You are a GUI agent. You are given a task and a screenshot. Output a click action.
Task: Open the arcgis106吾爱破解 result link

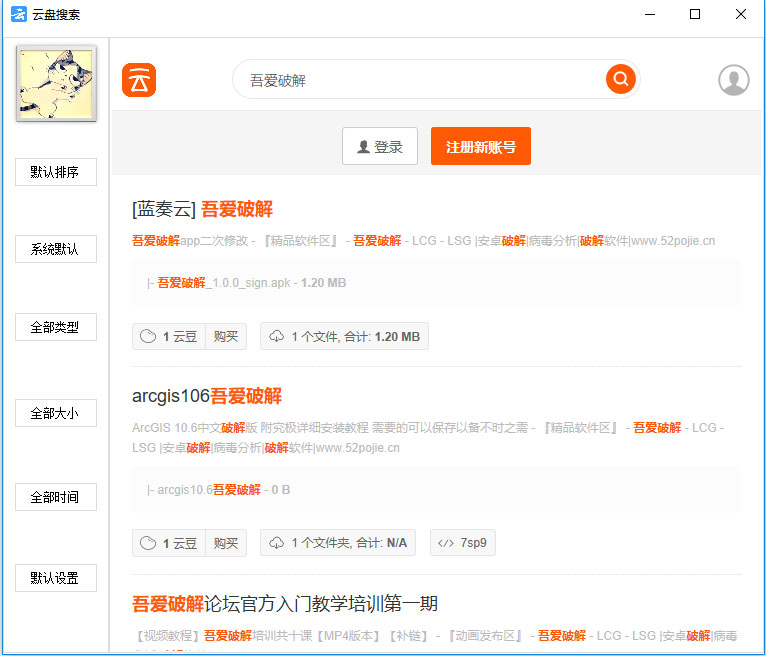[207, 395]
